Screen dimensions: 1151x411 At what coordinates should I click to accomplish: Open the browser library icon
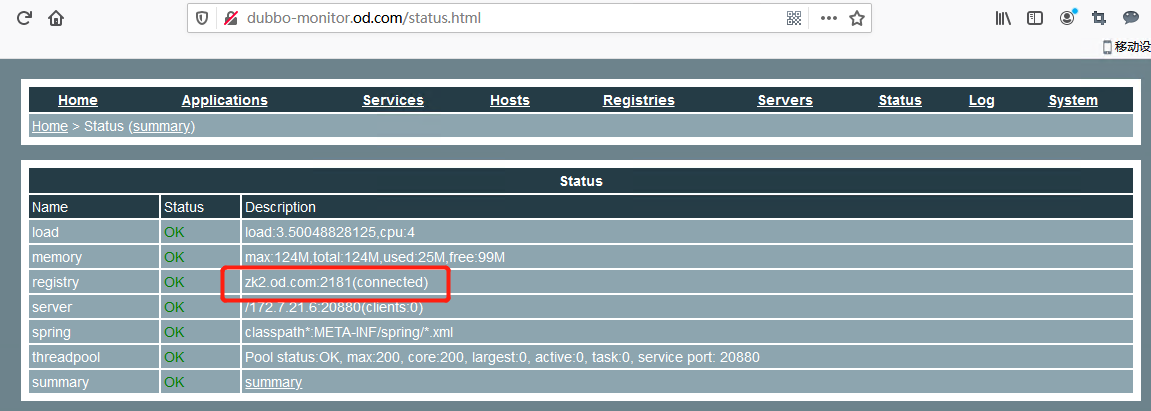click(x=1004, y=18)
